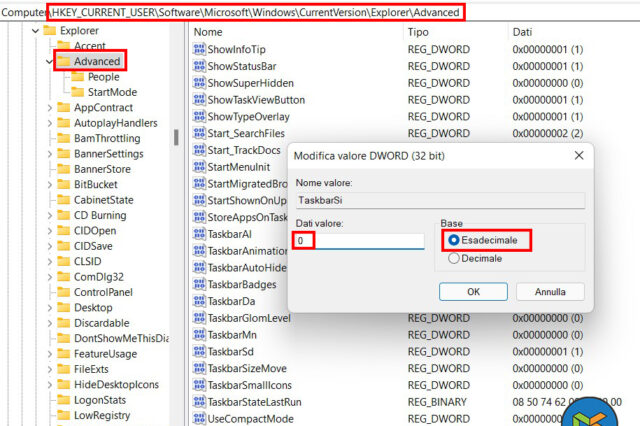Click the ShowSuperHidden value icon

coord(199,83)
